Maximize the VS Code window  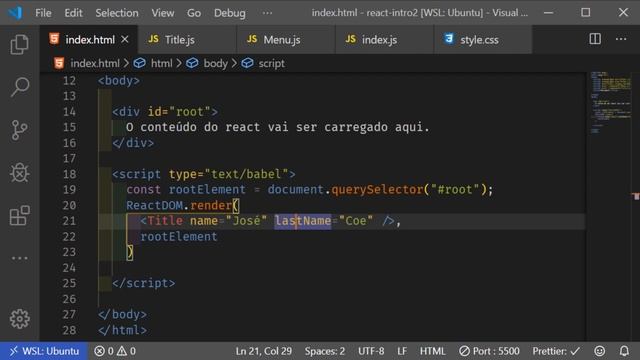click(x=586, y=13)
